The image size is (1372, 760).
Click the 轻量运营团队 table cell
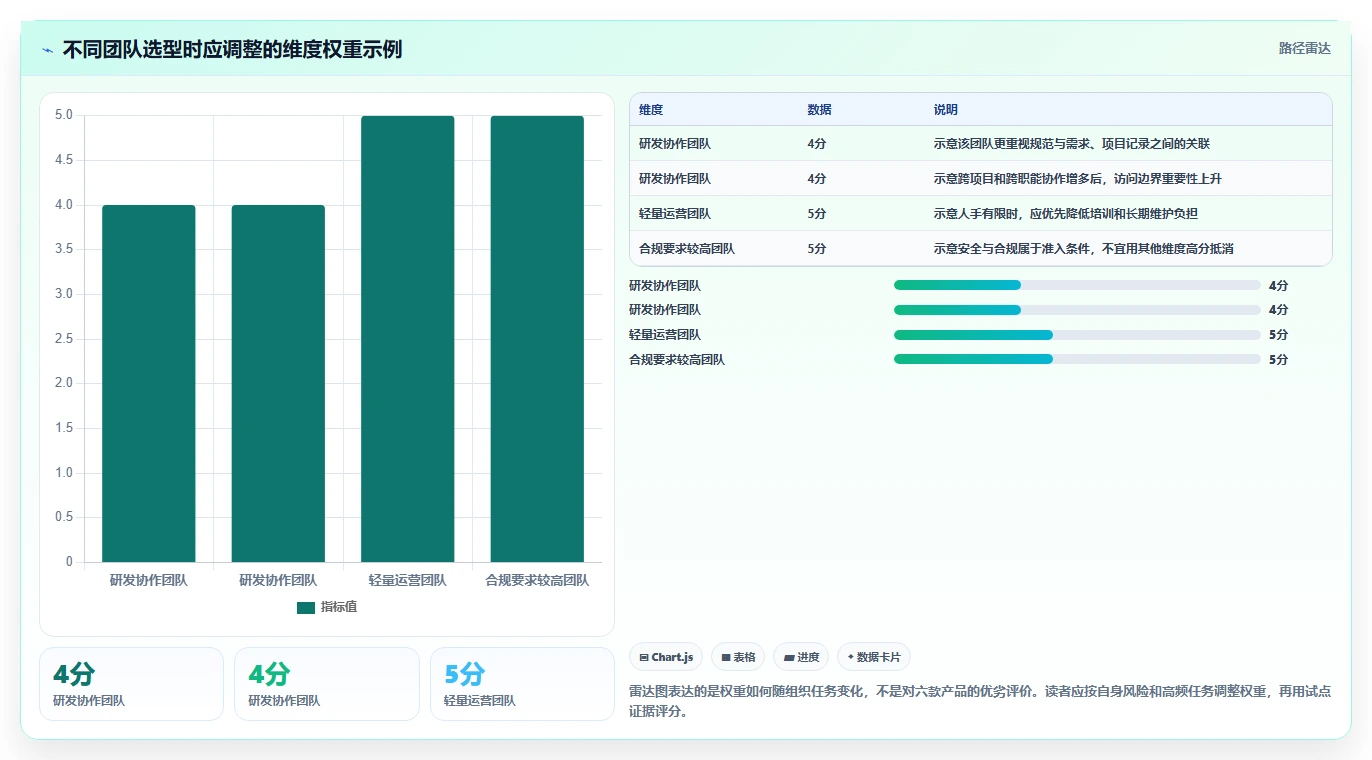point(675,214)
